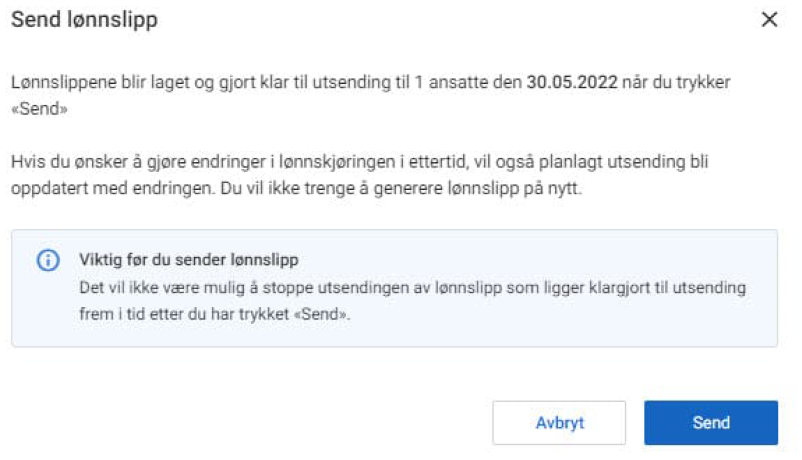
Task: Click the dialog title Send lønnslipp
Action: [84, 20]
